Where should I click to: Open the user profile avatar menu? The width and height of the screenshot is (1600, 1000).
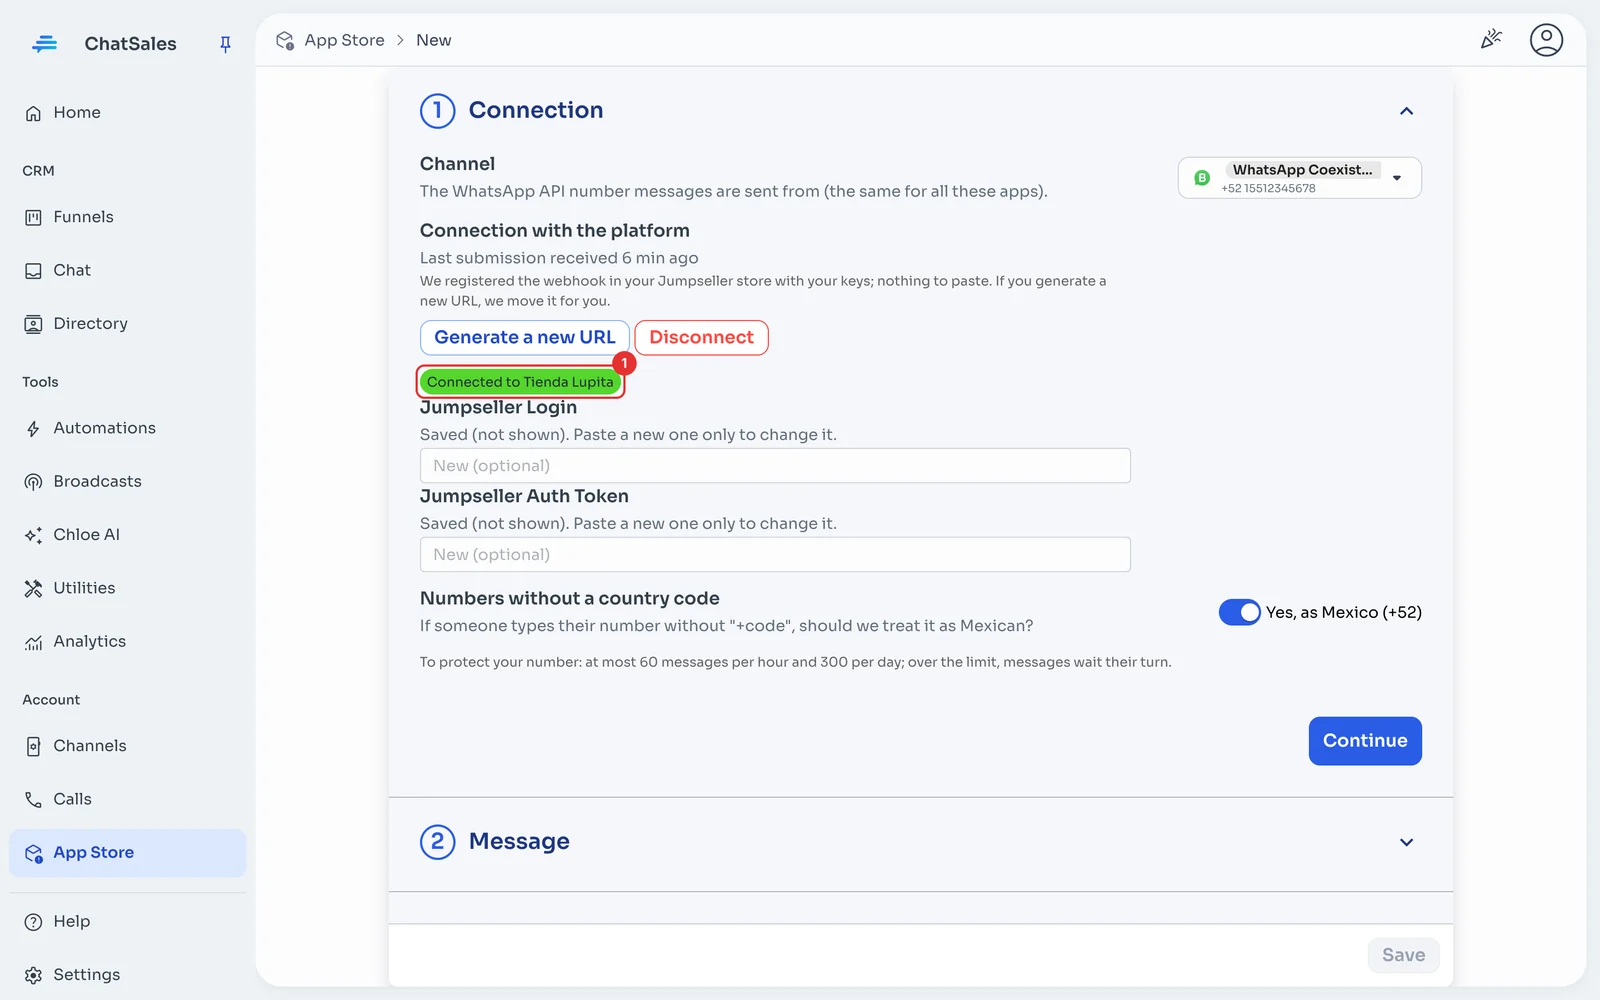tap(1546, 40)
